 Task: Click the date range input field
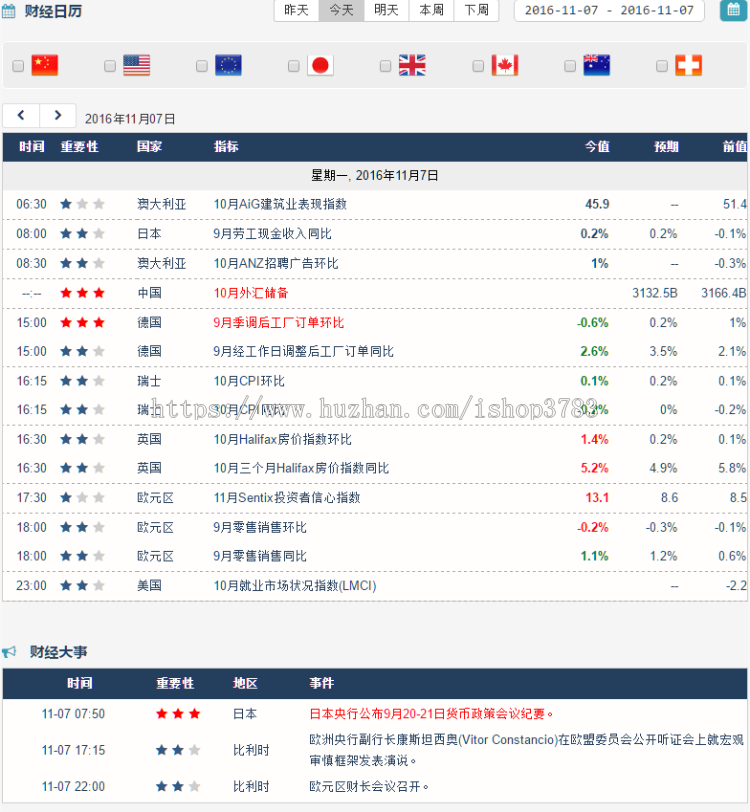pyautogui.click(x=609, y=10)
